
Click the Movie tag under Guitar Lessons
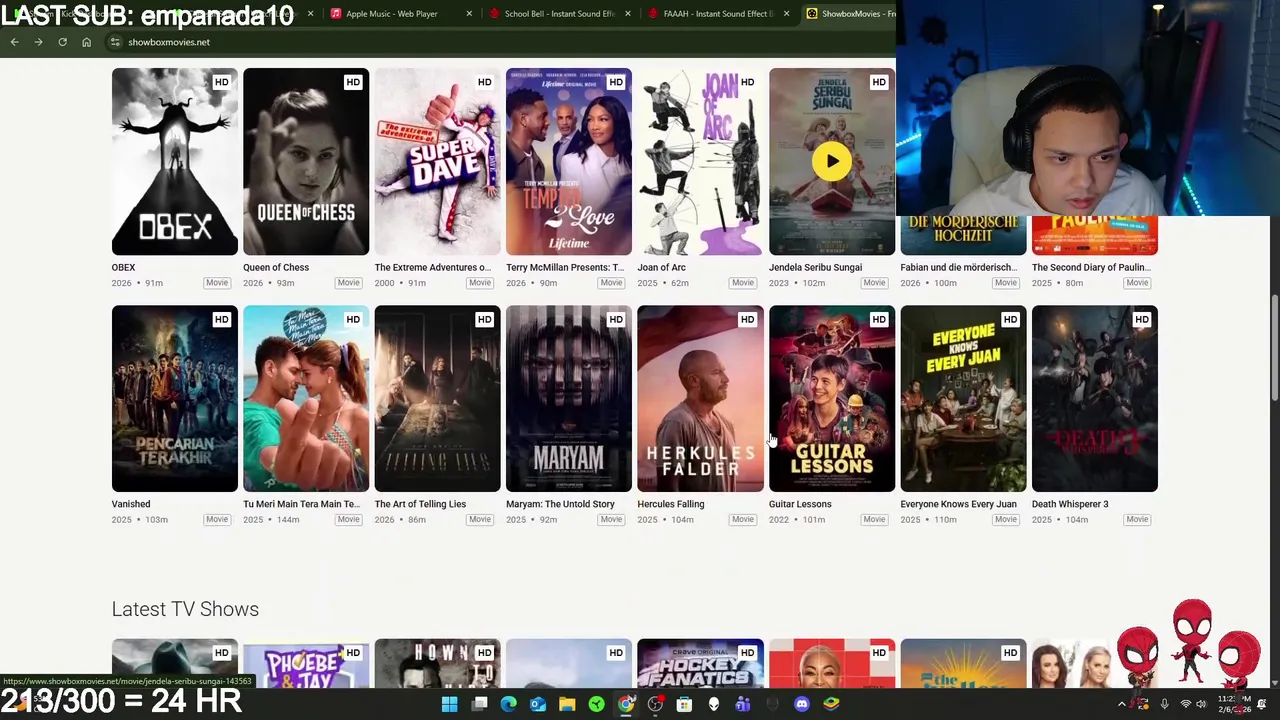coord(874,520)
